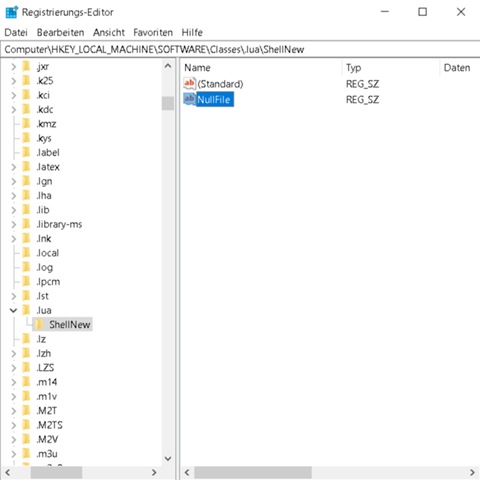
Task: Select the .M2V registry key
Action: point(47,439)
